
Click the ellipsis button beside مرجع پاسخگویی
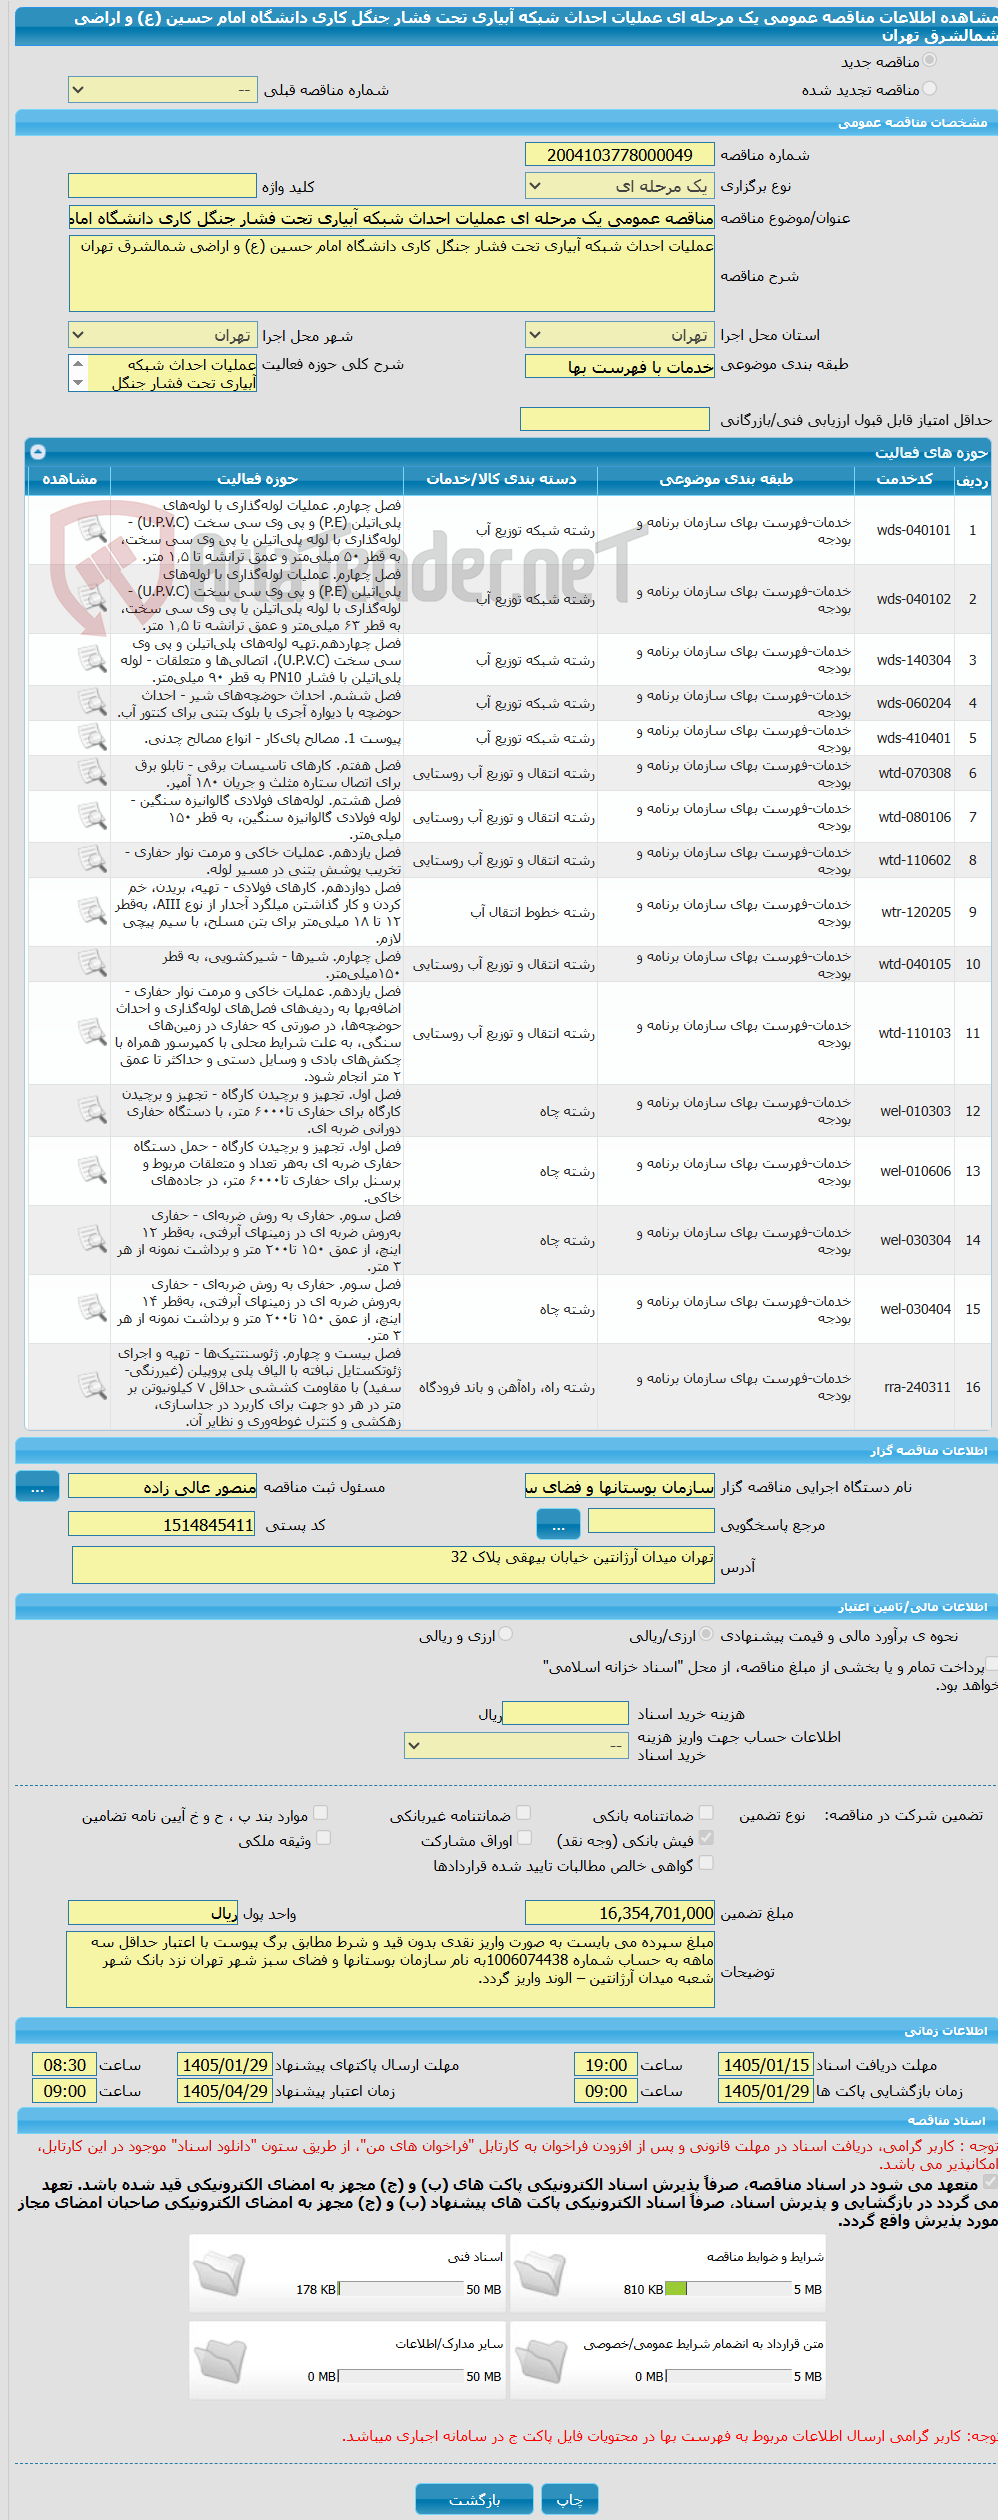[558, 1524]
